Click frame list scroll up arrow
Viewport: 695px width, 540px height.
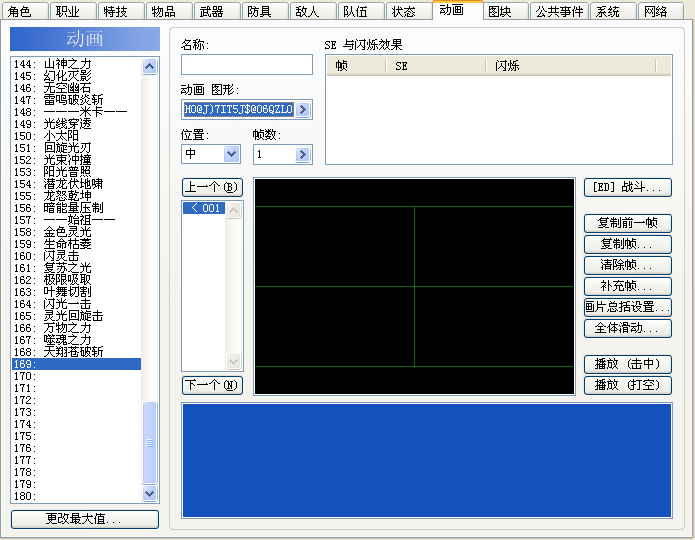tap(234, 210)
